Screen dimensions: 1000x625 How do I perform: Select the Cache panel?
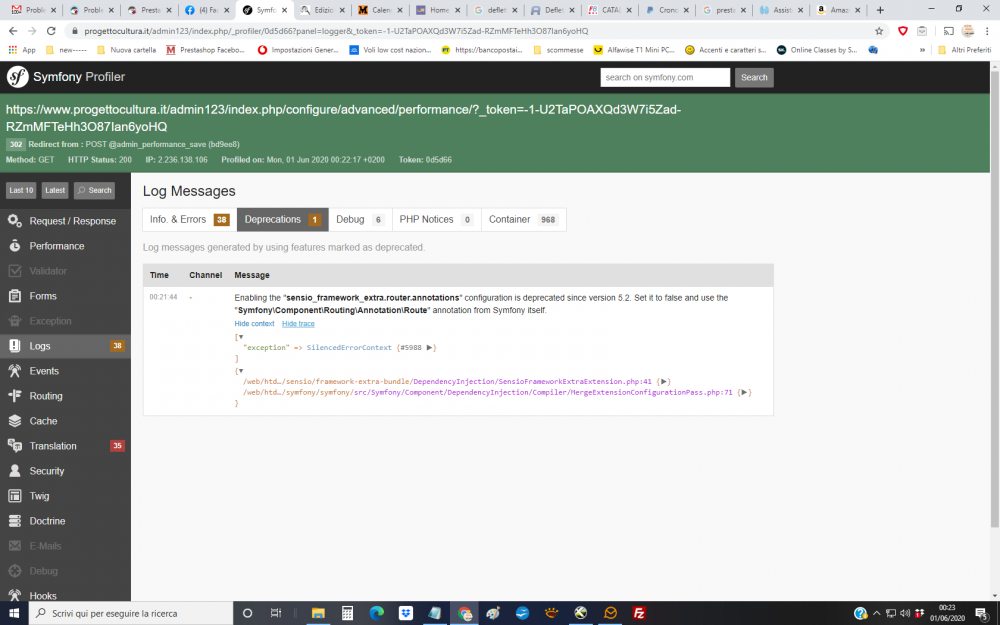(x=44, y=420)
